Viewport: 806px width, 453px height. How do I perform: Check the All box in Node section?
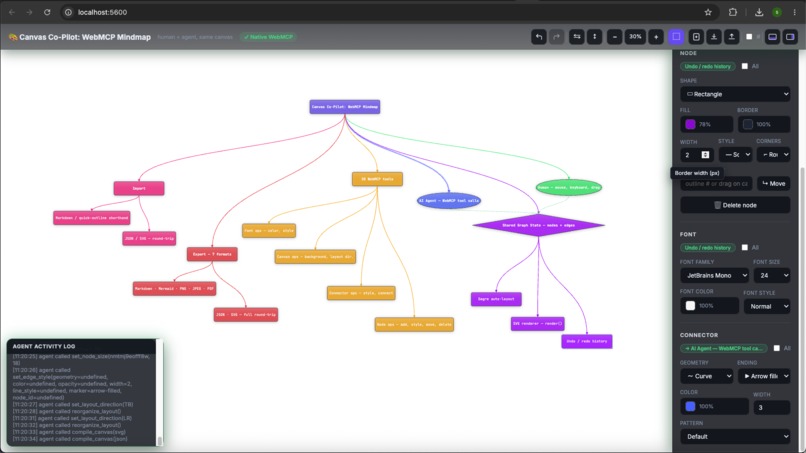[745, 66]
